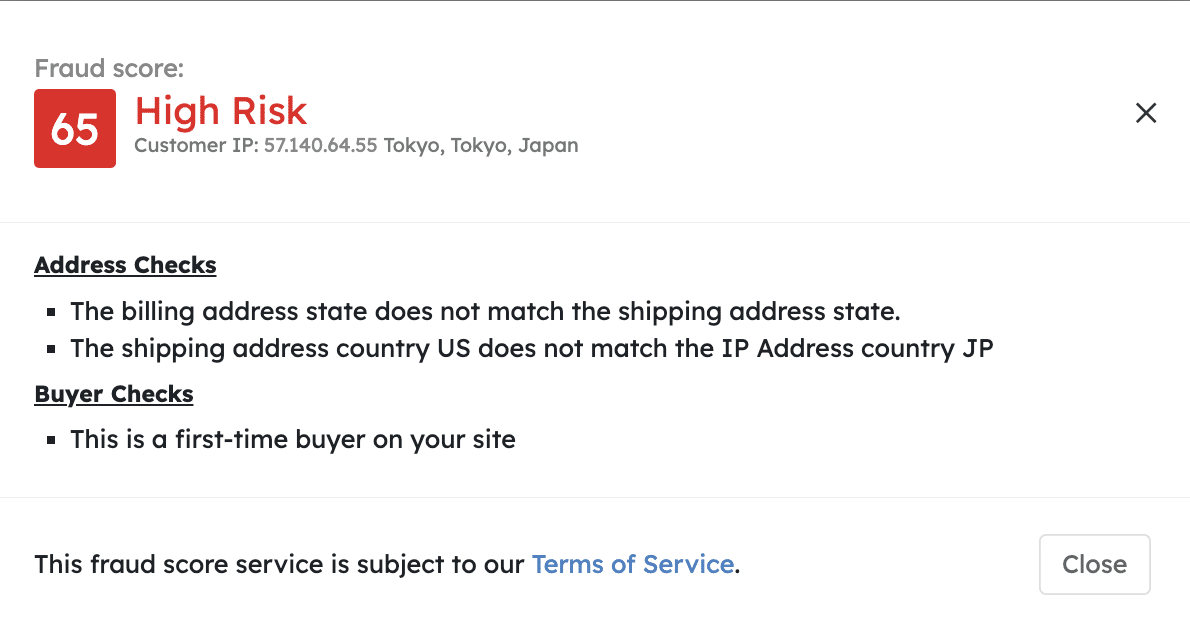Dismiss the dialog with the X icon
The image size is (1190, 630).
point(1146,113)
